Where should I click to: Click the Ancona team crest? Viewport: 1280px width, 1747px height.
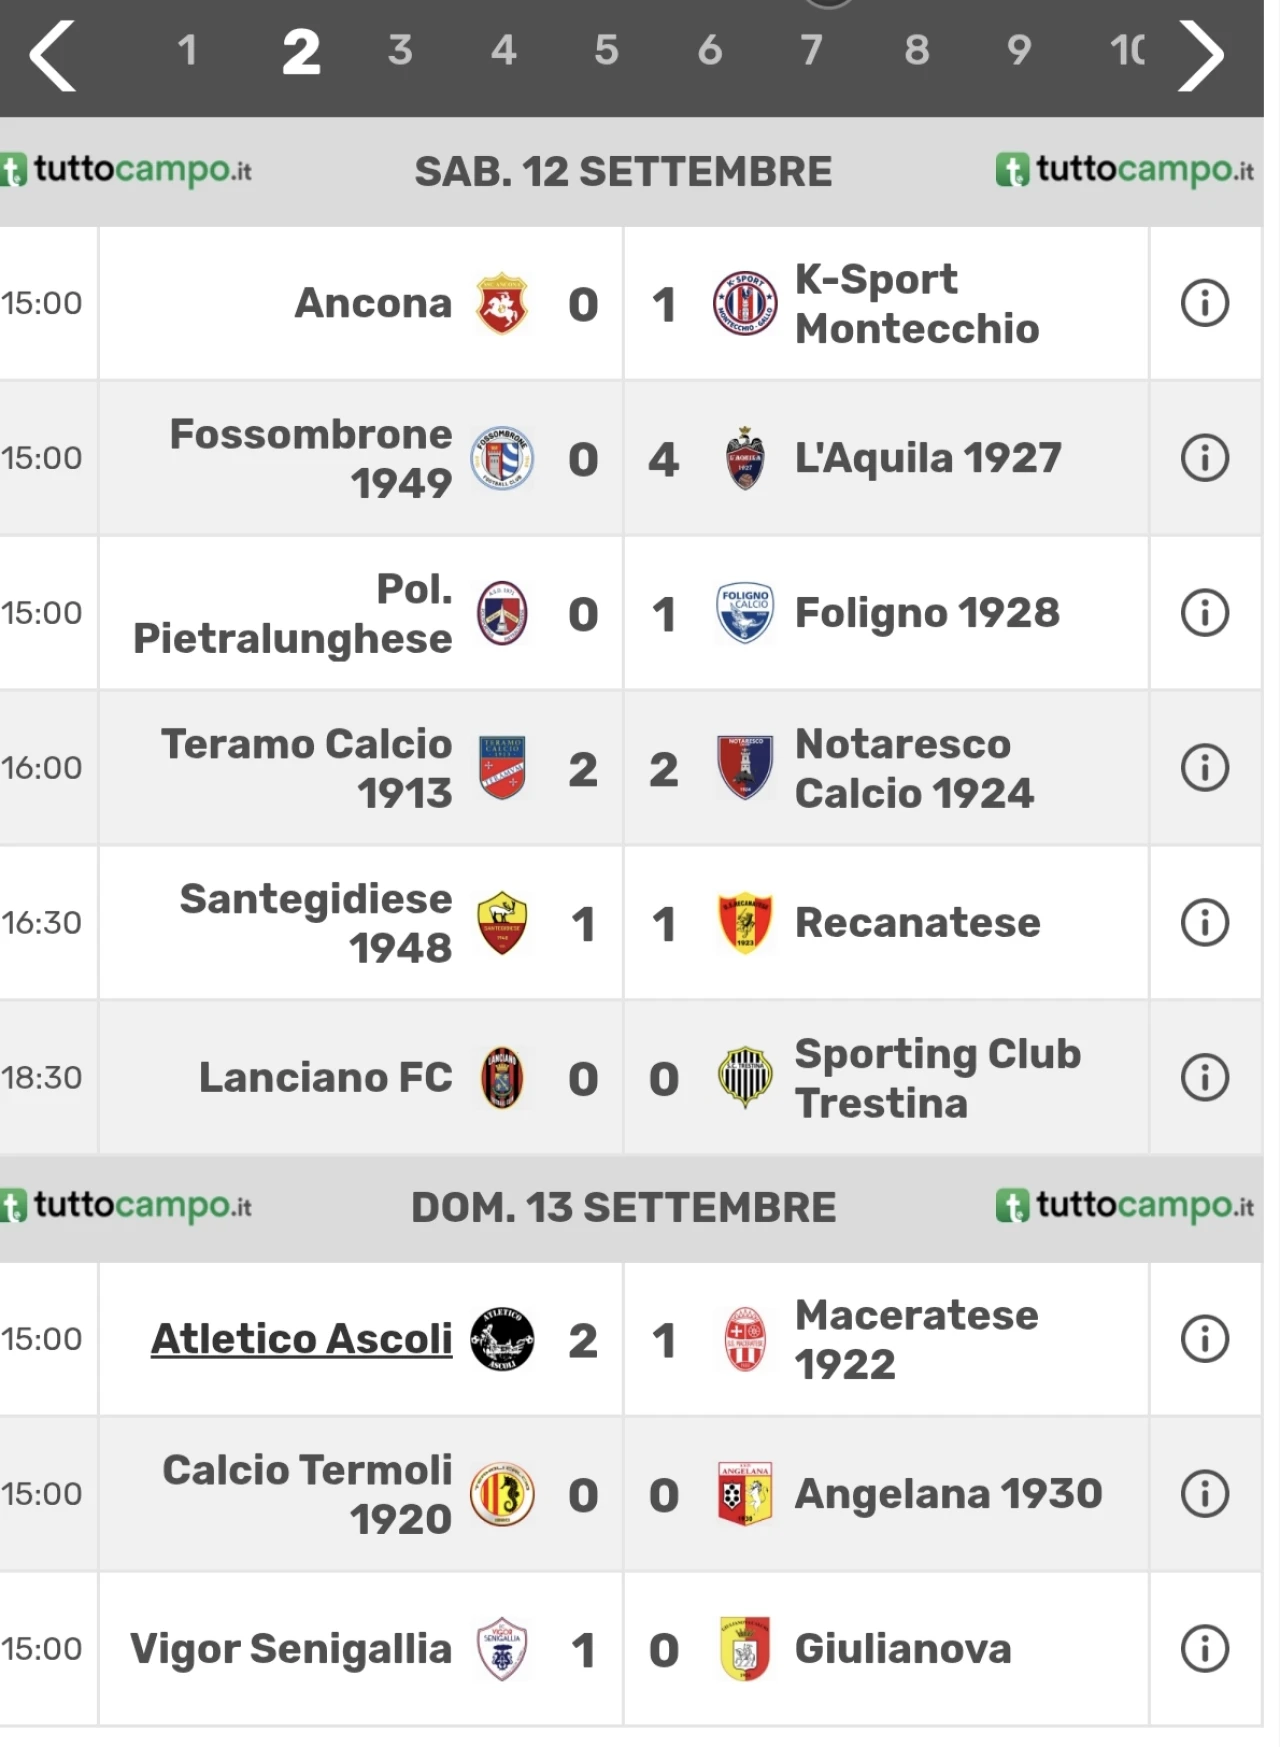pyautogui.click(x=502, y=303)
